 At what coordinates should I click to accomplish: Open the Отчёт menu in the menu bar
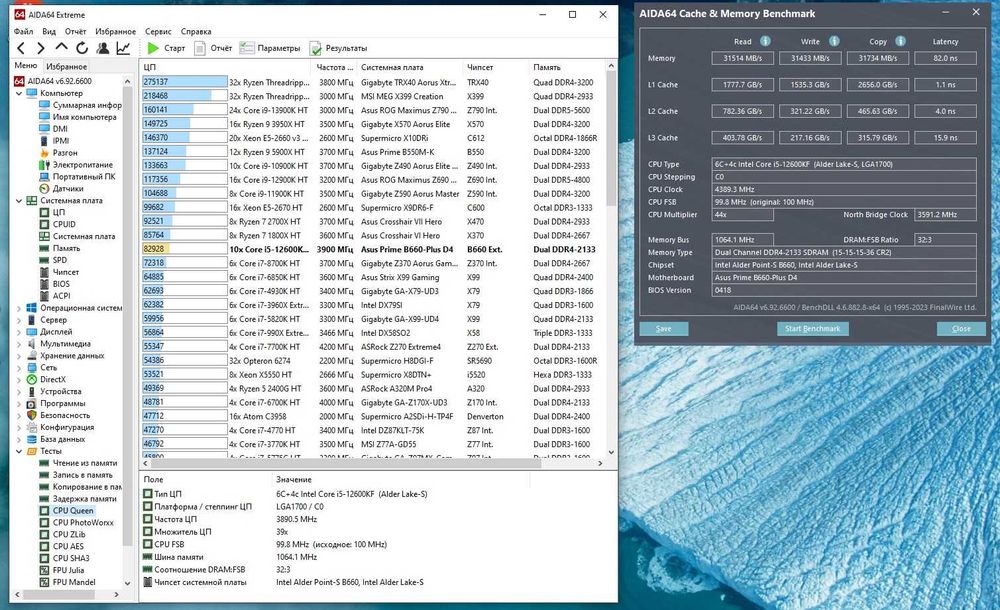(75, 31)
